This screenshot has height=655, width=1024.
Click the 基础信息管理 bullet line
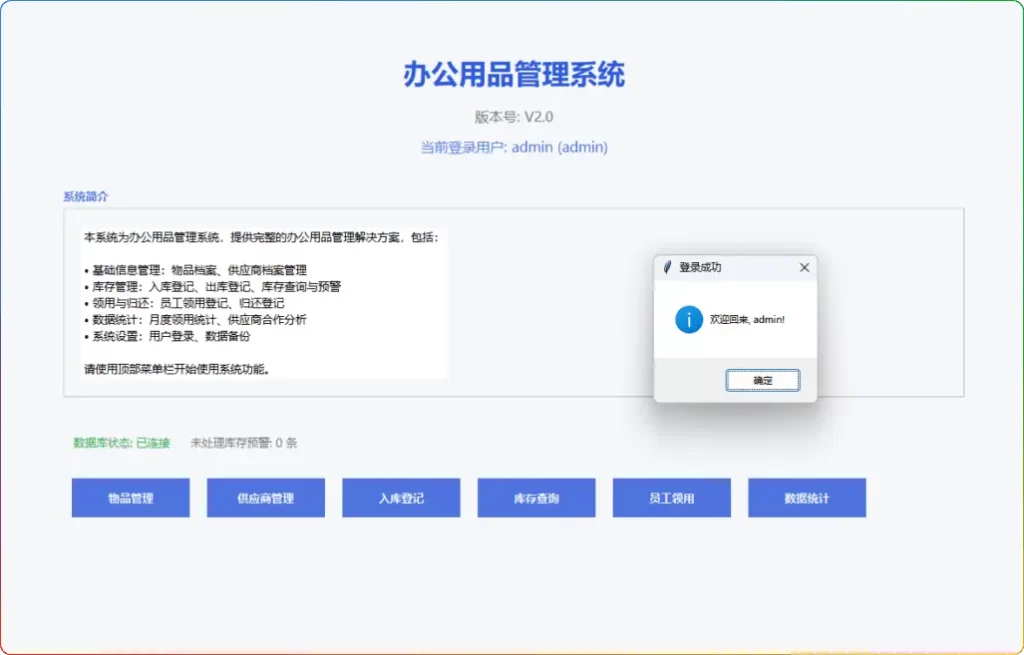[x=195, y=270]
